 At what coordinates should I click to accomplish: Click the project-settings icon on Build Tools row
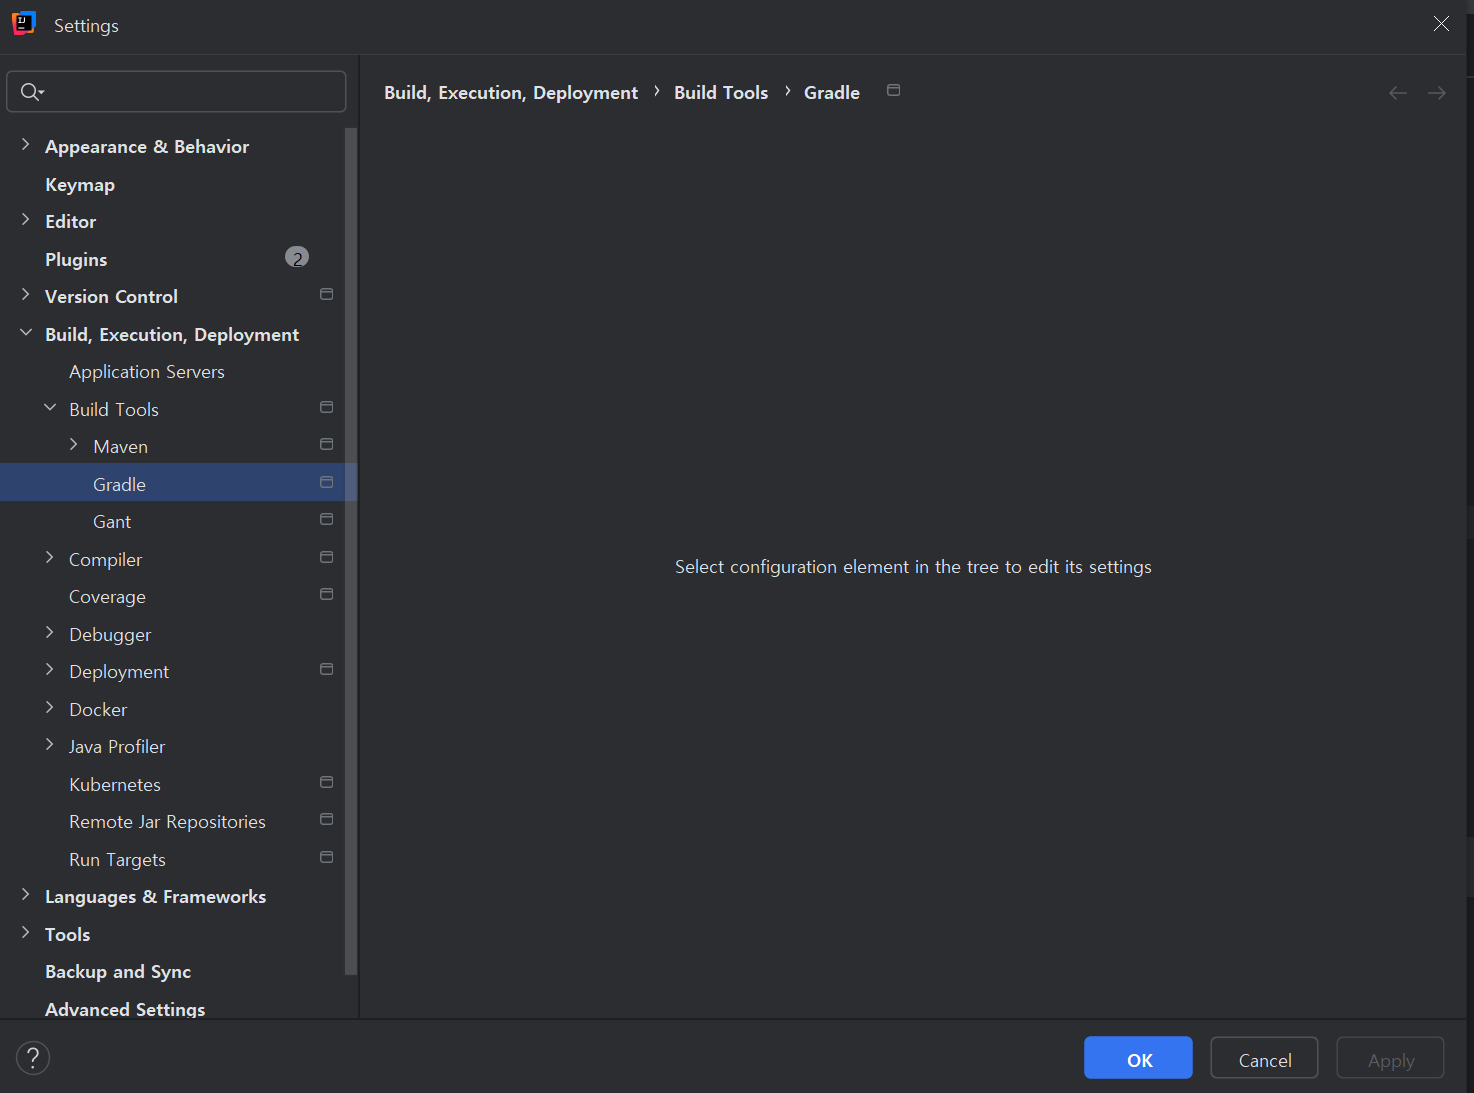(x=326, y=407)
